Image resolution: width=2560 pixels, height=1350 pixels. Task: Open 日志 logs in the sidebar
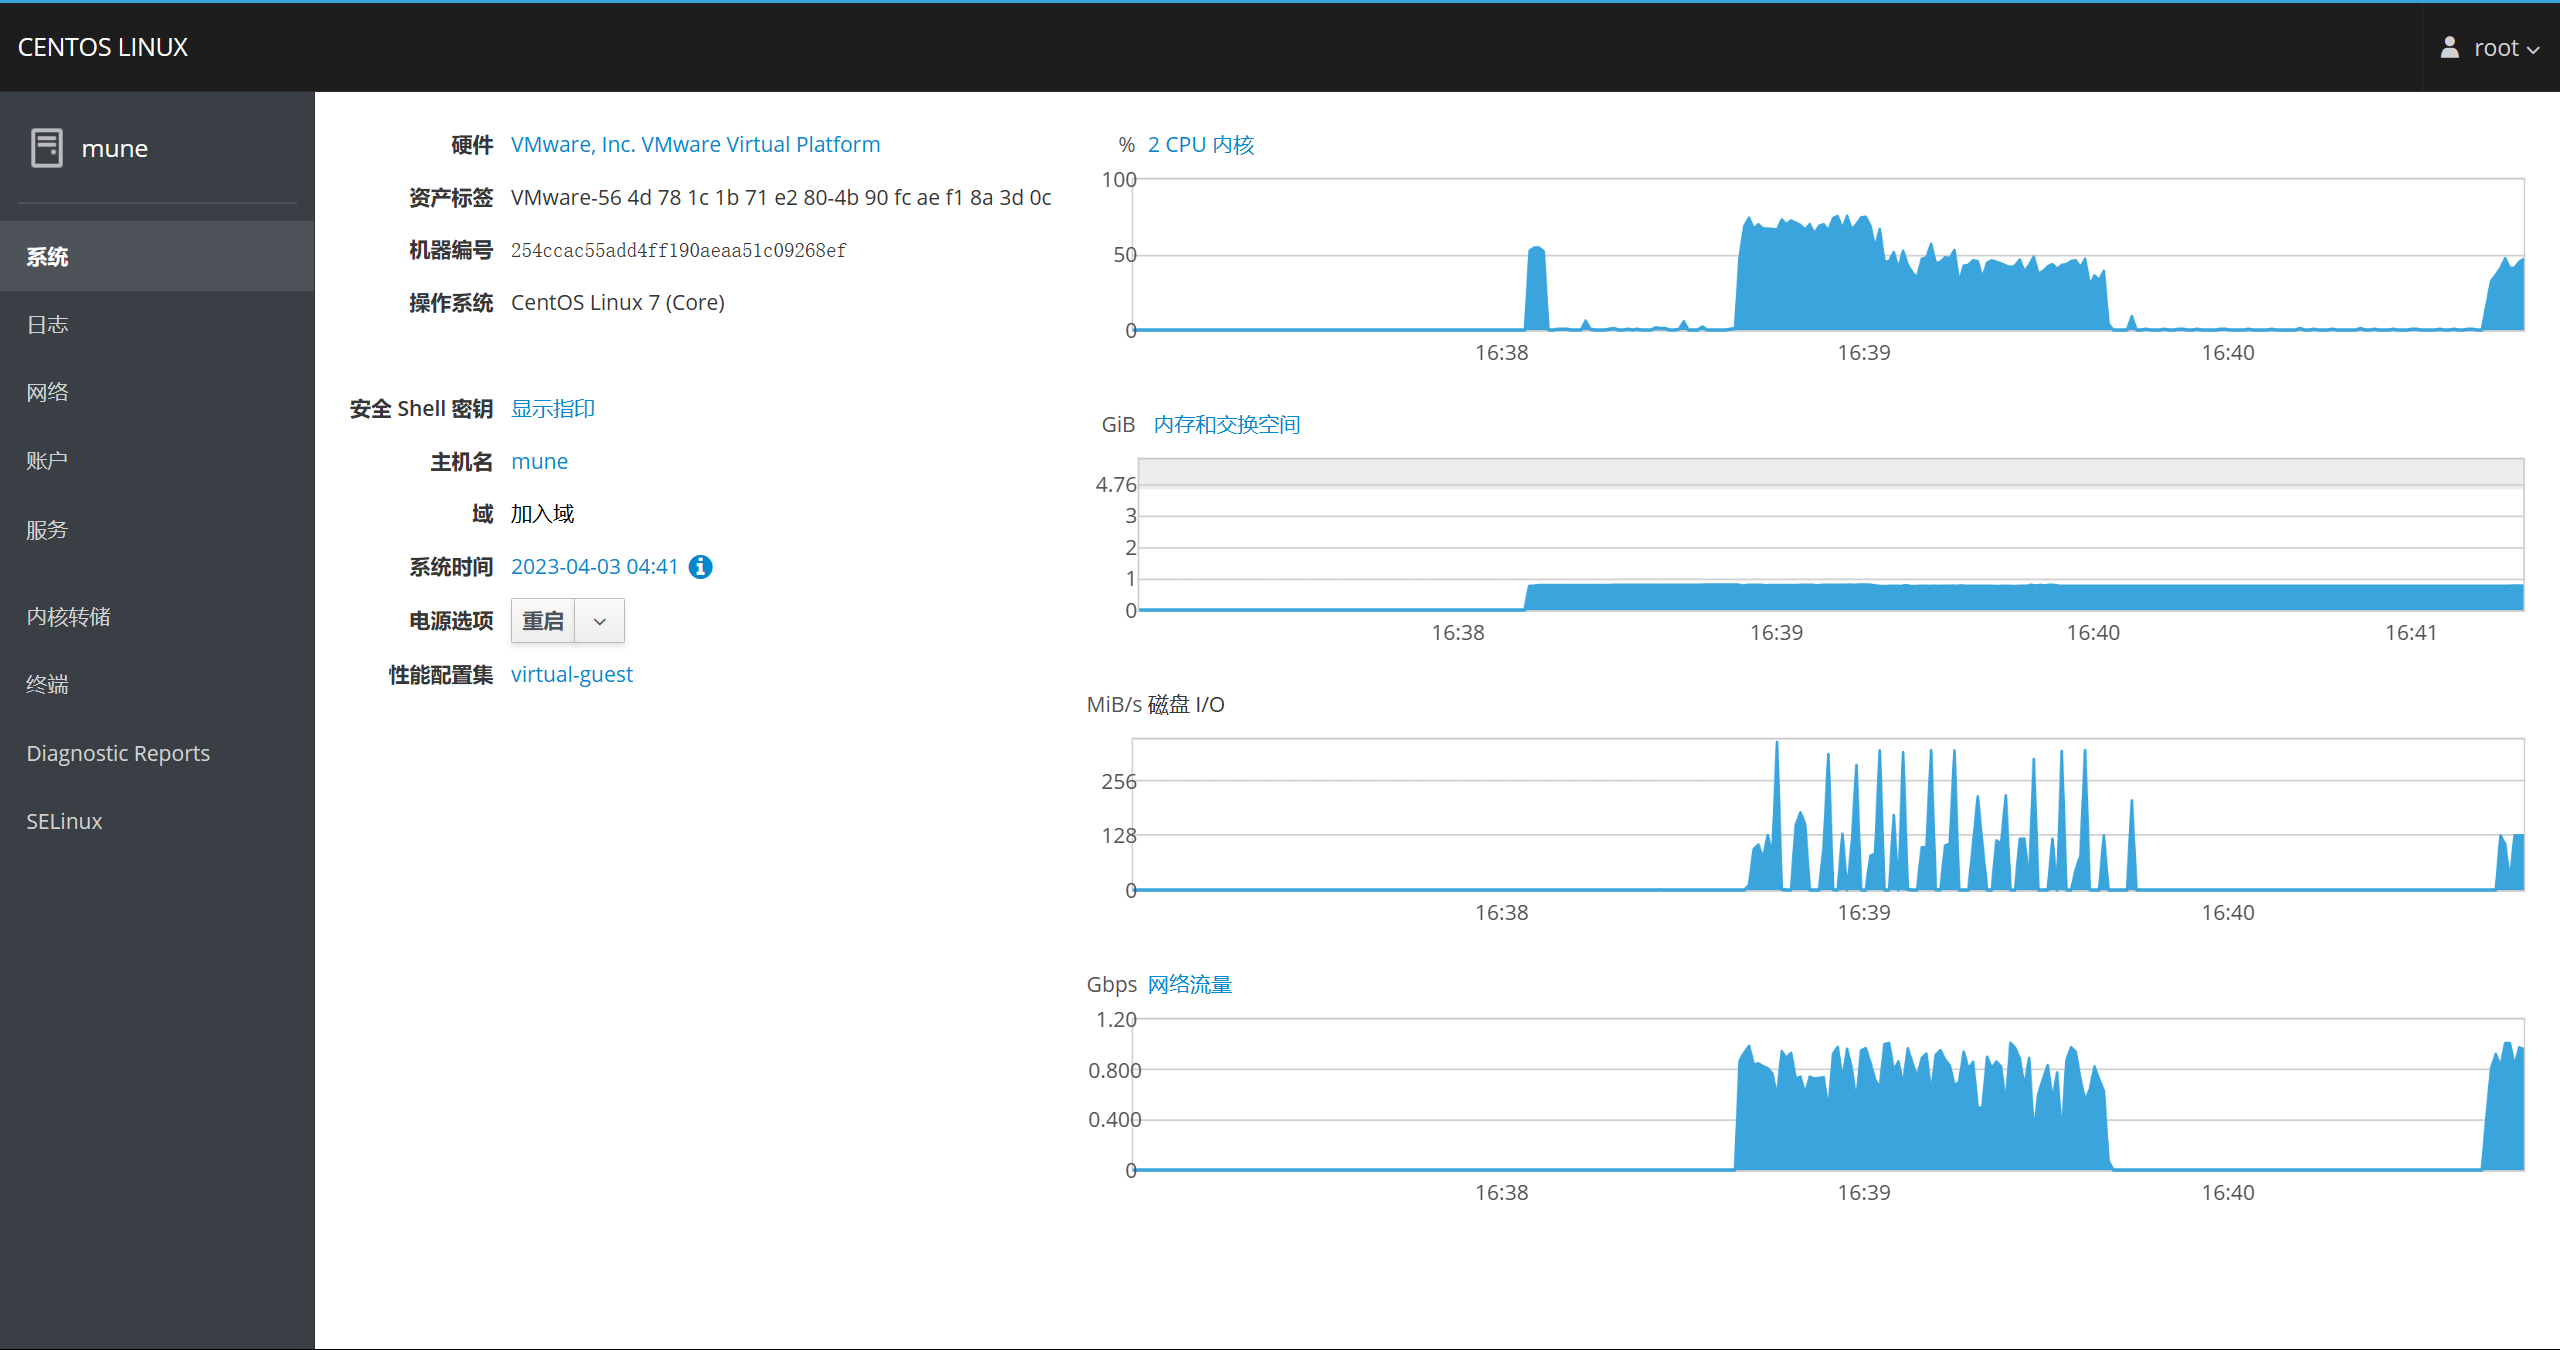[157, 325]
